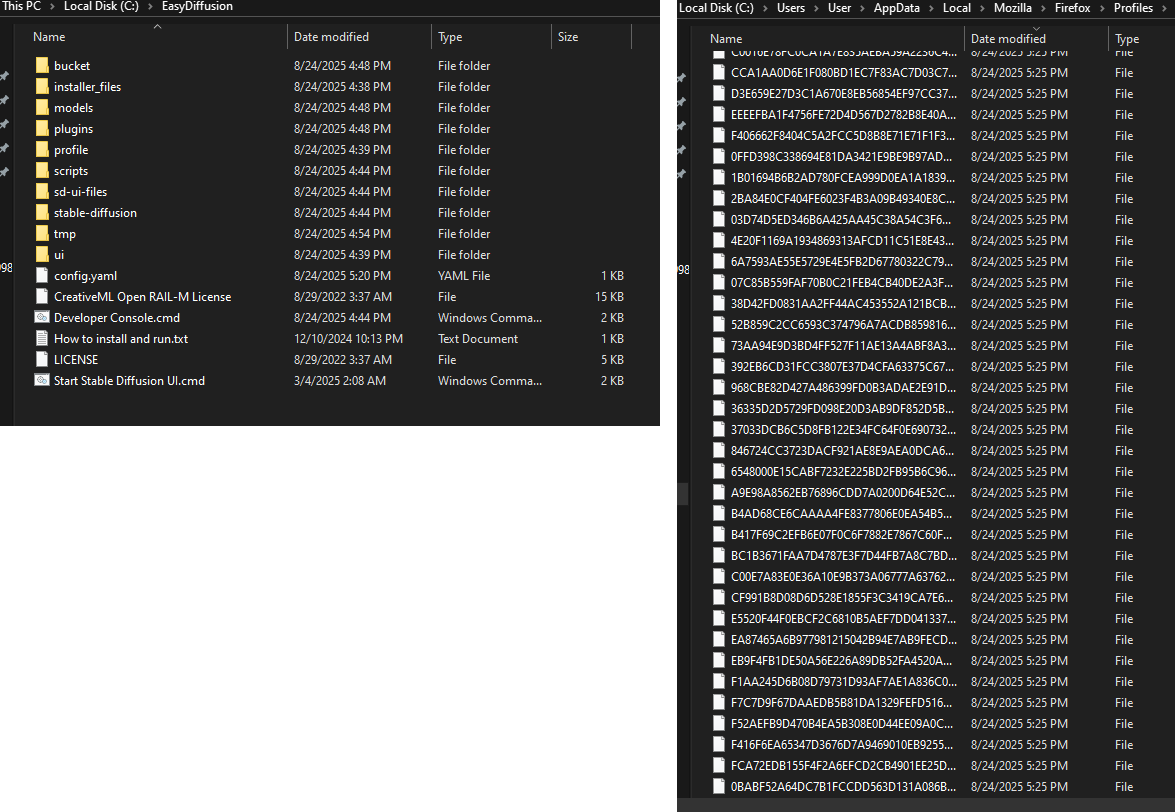Navigate to Profiles in right breadcrumb
The image size is (1175, 812).
click(1133, 7)
